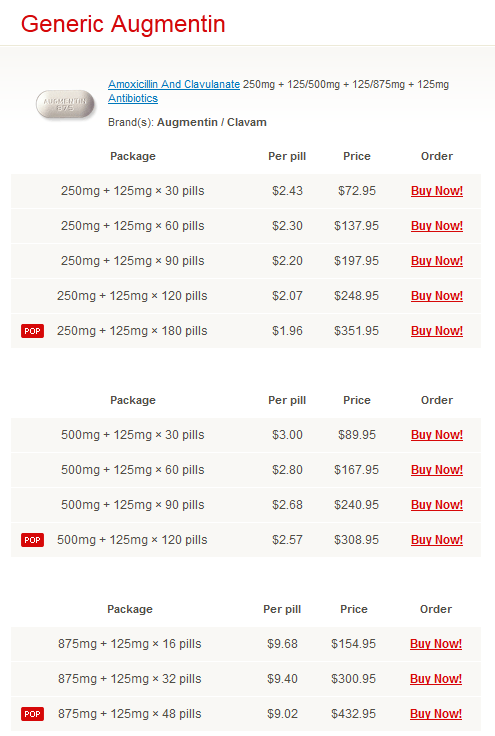Buy 250mg + 125mg × 30 pills
Screen dimensions: 495x736
pos(437,191)
